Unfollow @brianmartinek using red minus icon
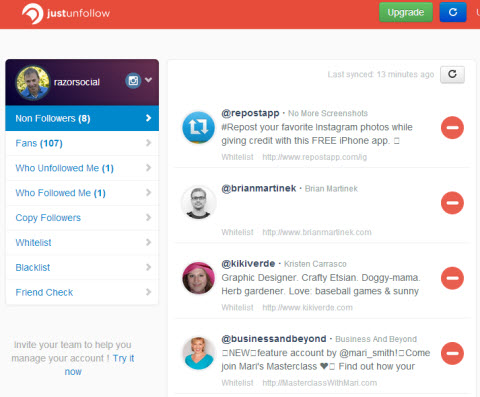This screenshot has height=397, width=480. click(452, 203)
